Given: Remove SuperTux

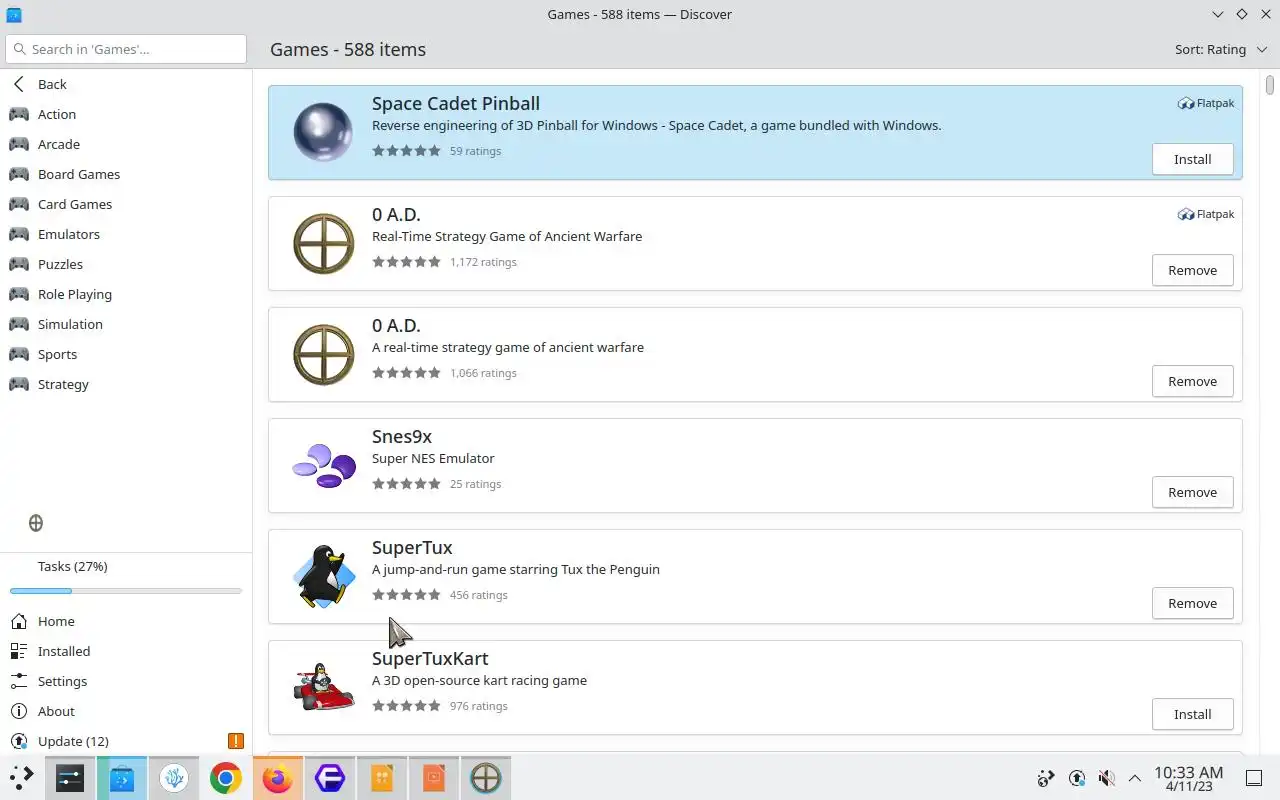Looking at the screenshot, I should click(x=1192, y=603).
